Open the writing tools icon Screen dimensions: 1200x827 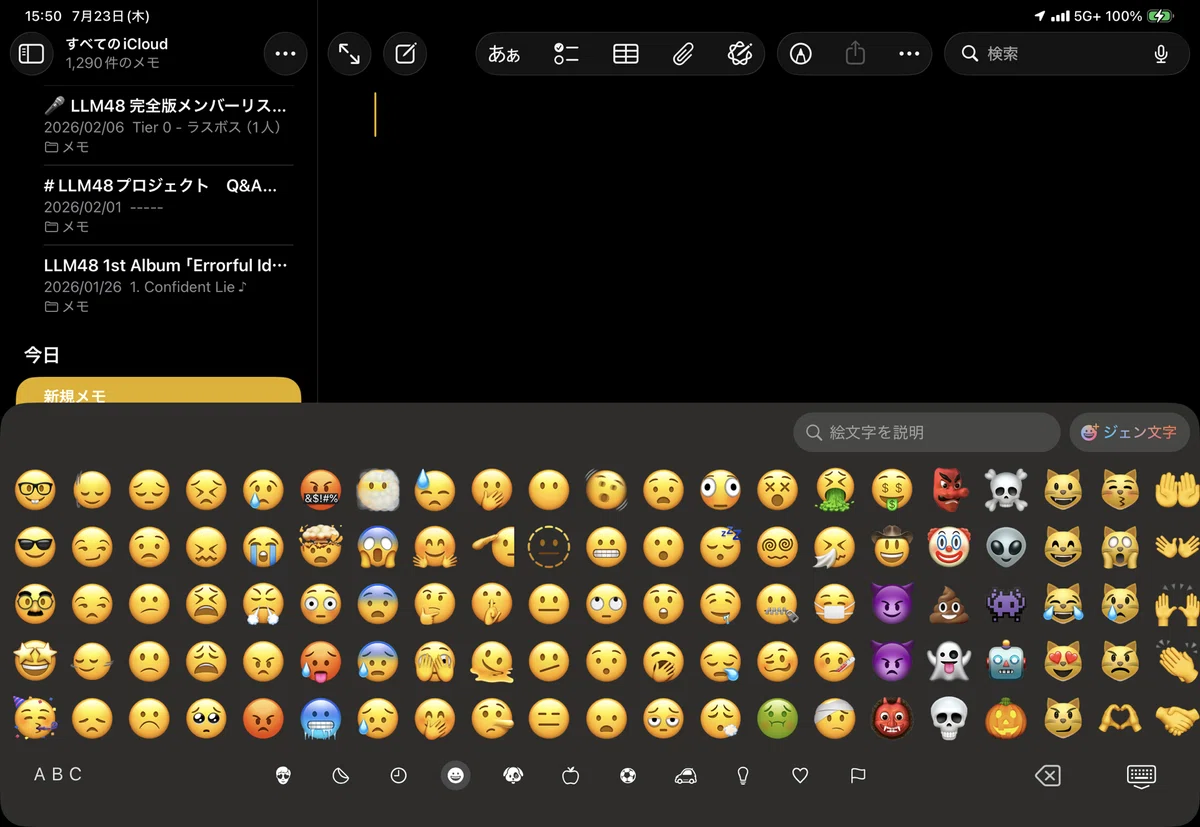pos(740,54)
